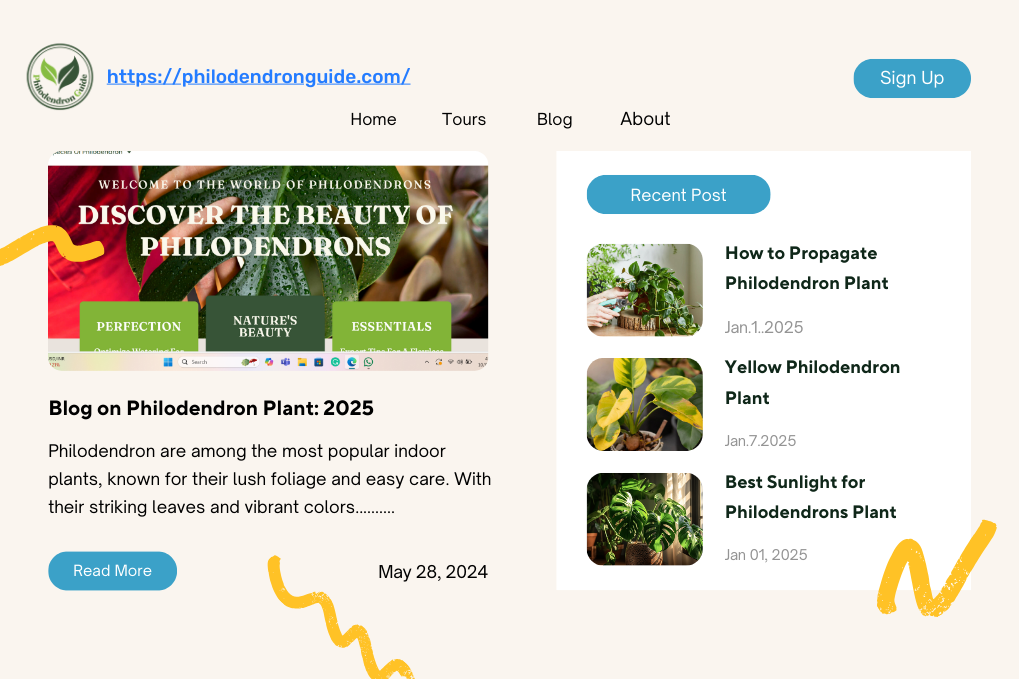Open the Windows Start icon in taskbar

click(168, 362)
